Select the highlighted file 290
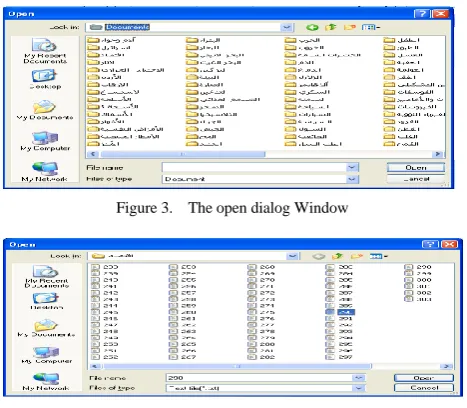Screen dimensions: 467x408 pyautogui.click(x=340, y=312)
